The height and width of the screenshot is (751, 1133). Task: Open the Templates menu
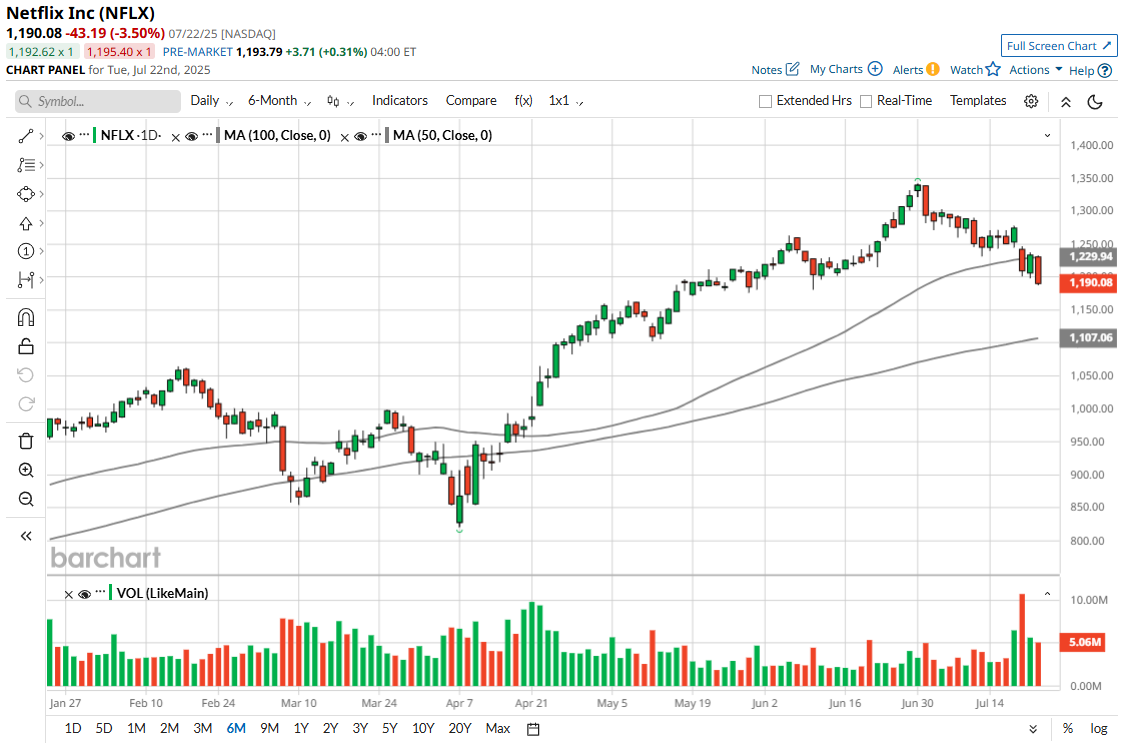[x=978, y=100]
